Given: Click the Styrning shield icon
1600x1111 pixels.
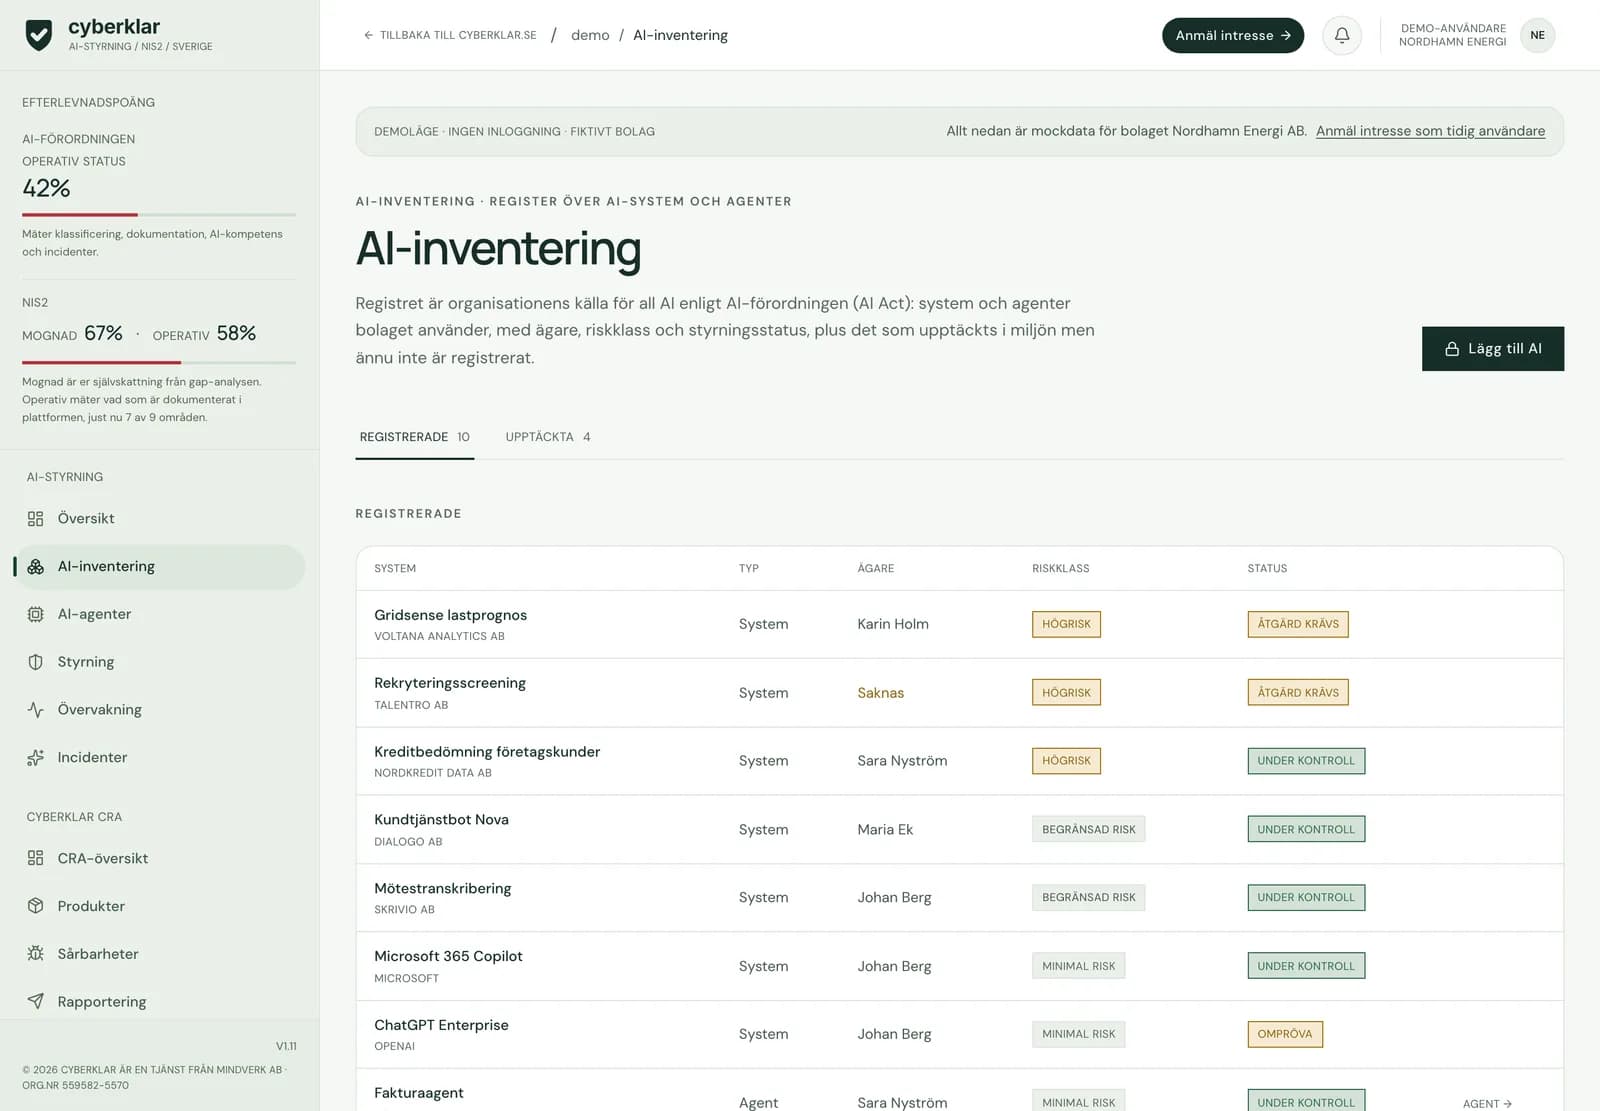Looking at the screenshot, I should tap(36, 662).
